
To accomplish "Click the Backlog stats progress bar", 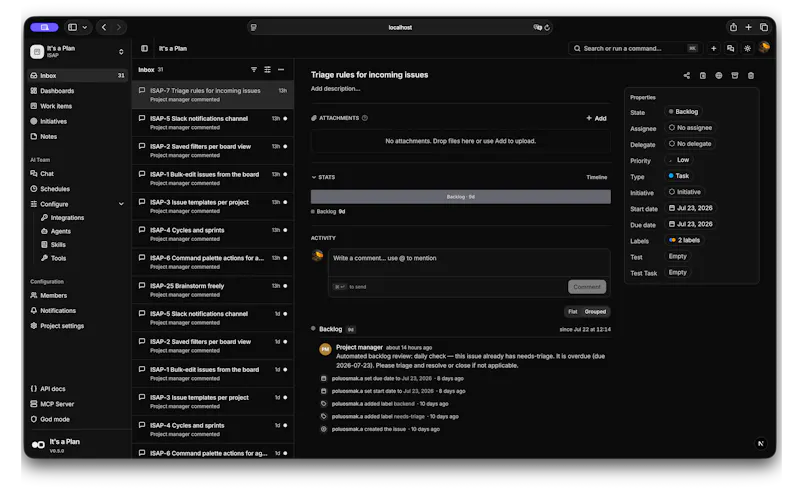I will click(x=460, y=197).
